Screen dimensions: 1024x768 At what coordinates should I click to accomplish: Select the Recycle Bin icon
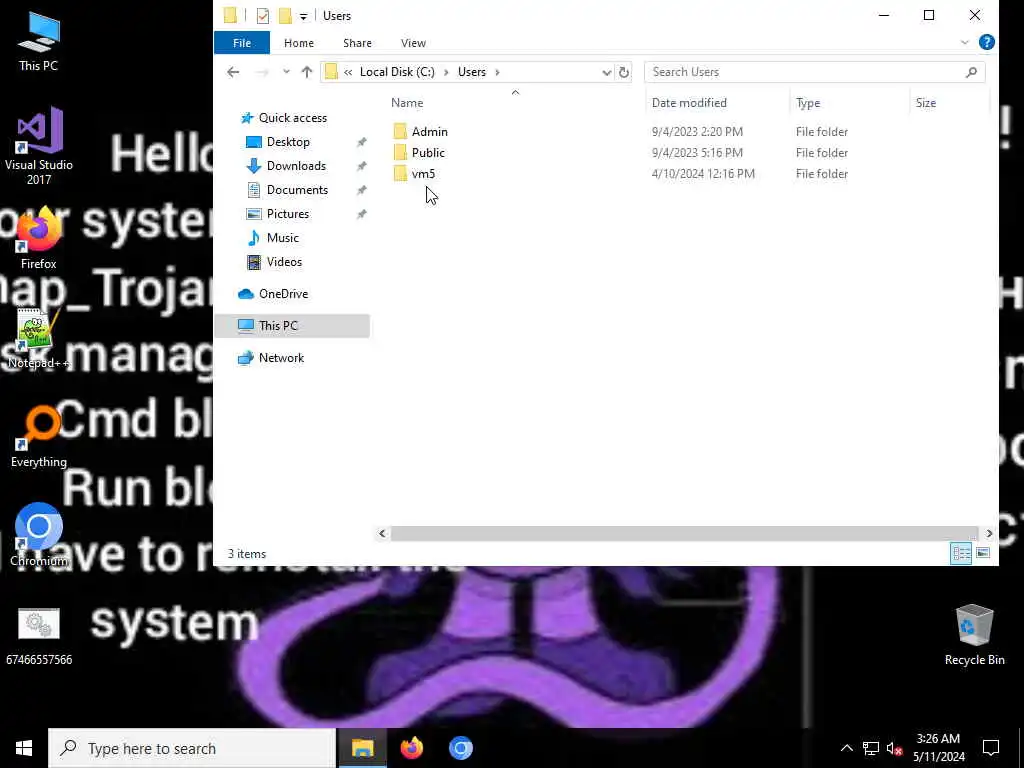[974, 635]
